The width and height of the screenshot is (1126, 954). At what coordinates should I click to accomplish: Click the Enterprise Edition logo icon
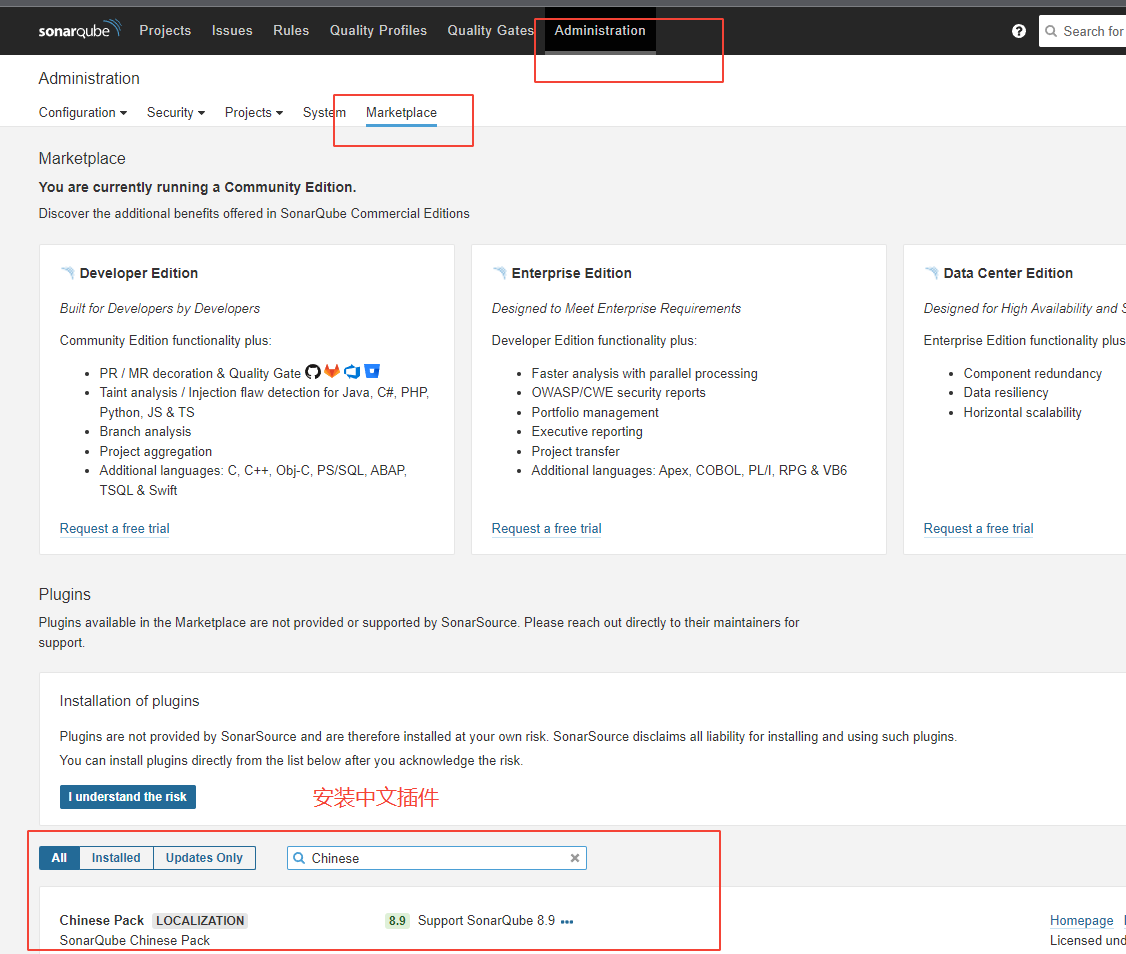(x=500, y=273)
